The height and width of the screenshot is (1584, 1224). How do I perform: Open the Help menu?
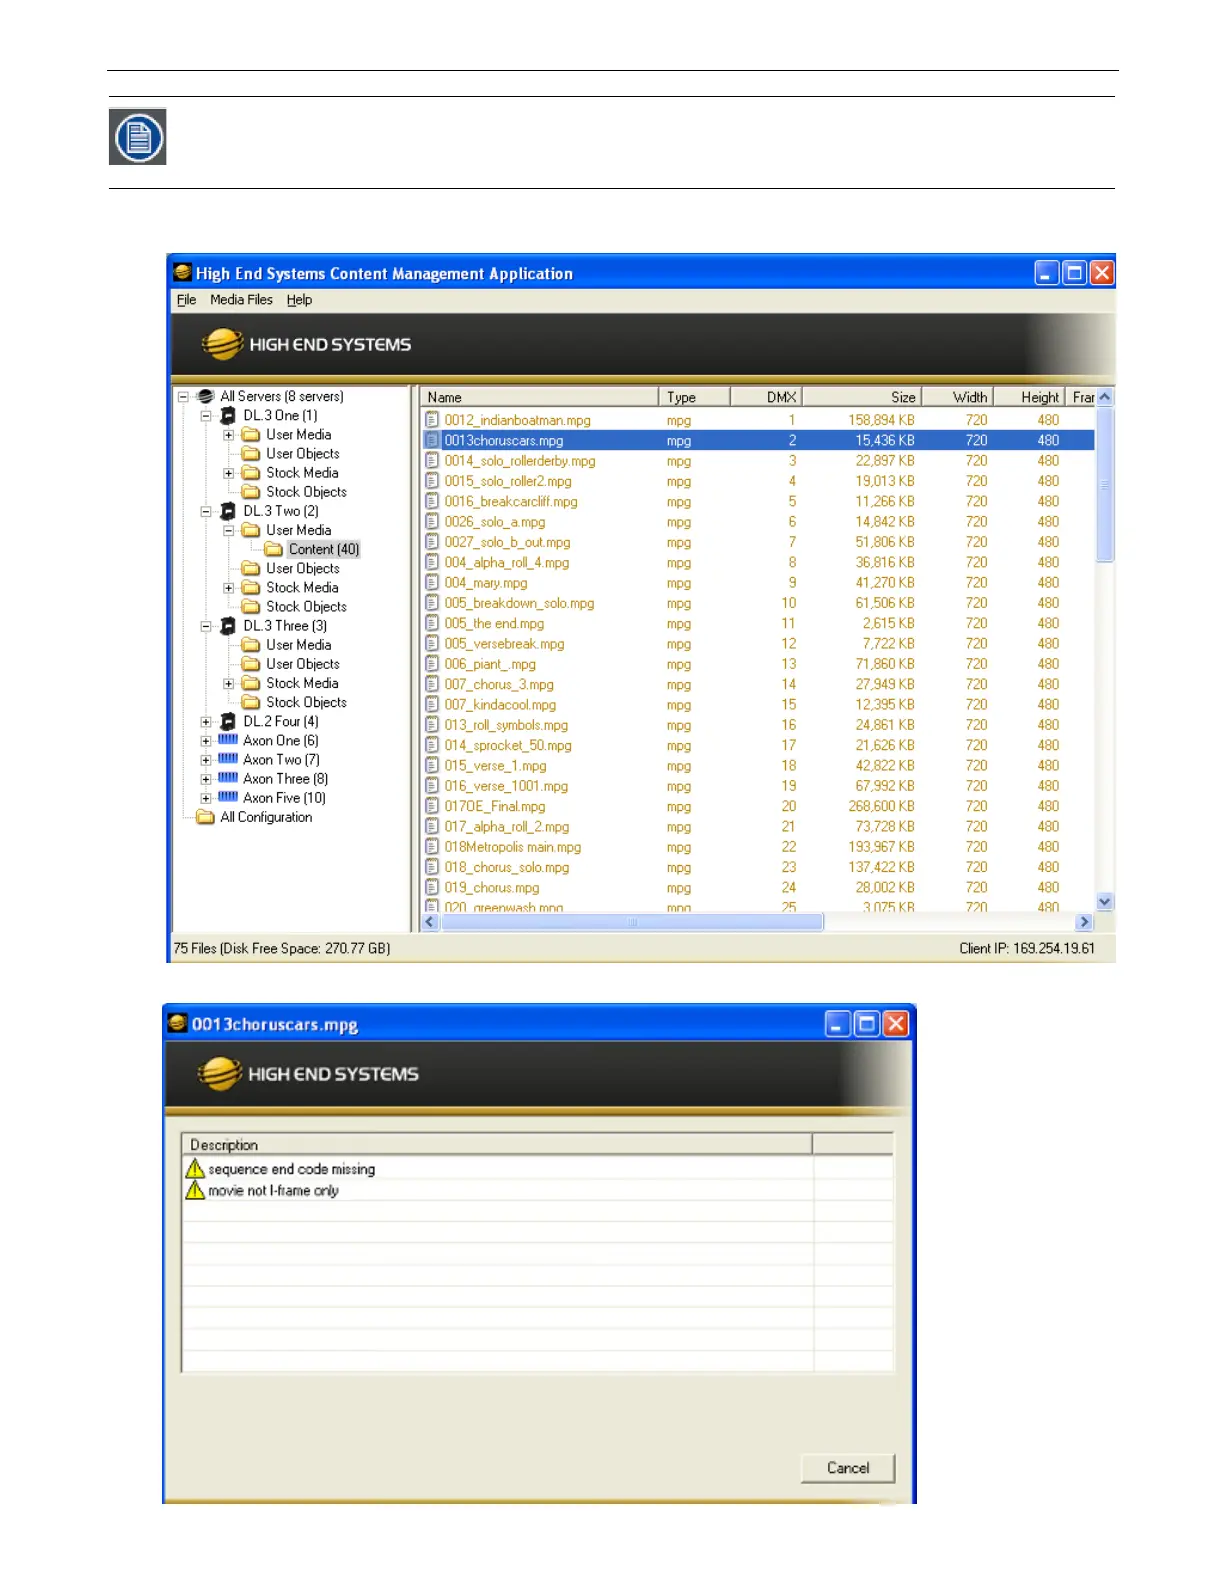pyautogui.click(x=299, y=300)
